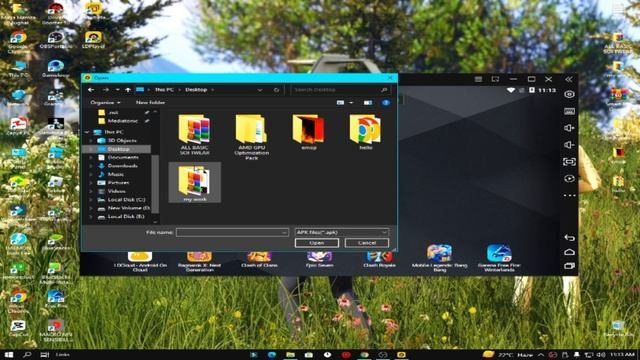640x360 pixels.
Task: Click the navigation pane scrollbar
Action: 155,184
